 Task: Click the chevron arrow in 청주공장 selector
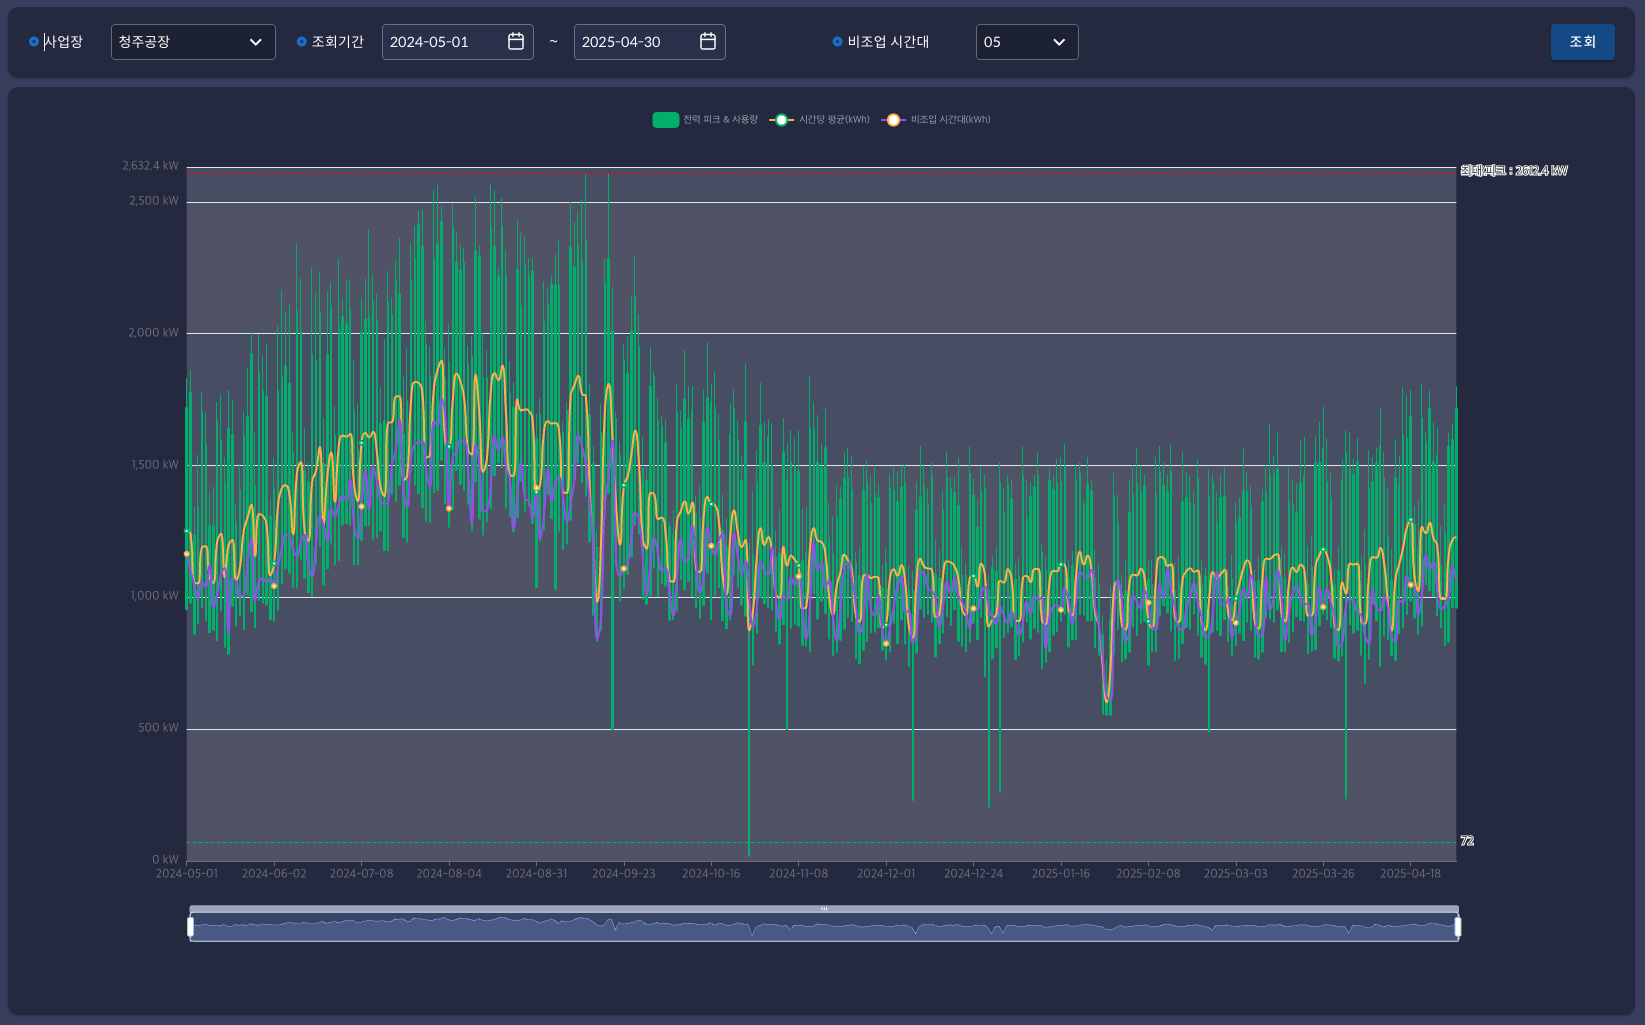pyautogui.click(x=256, y=42)
